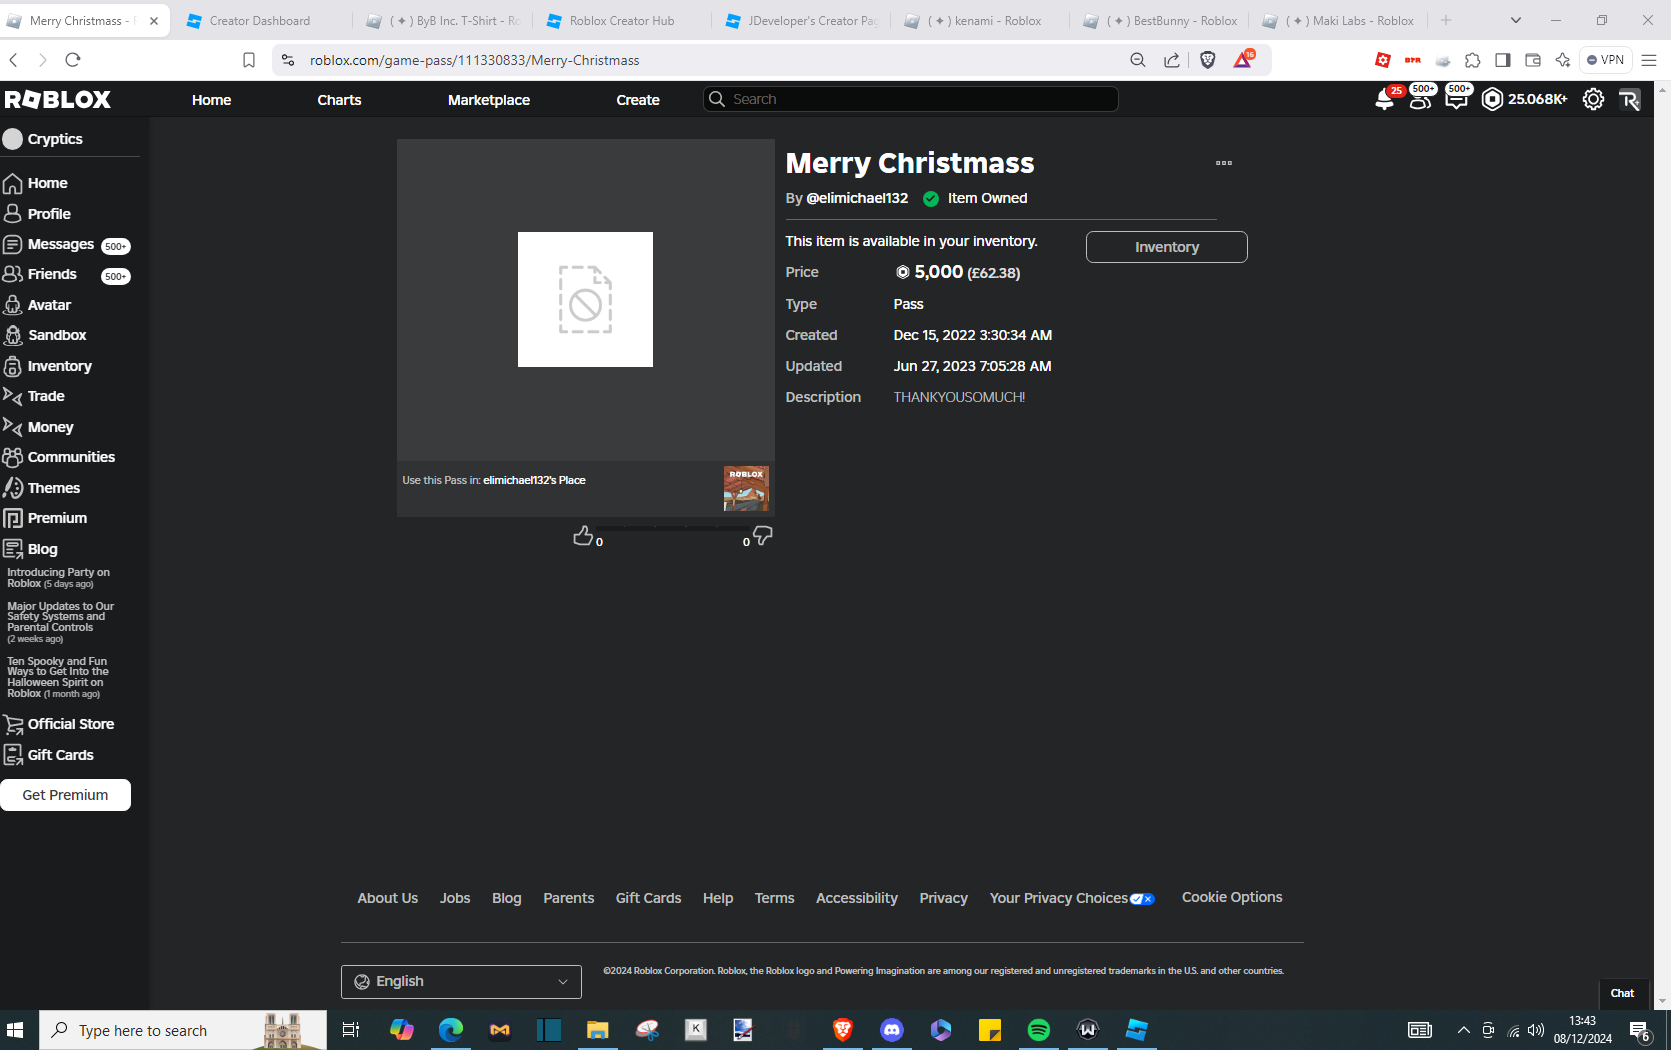Open the messages icon in header
Screen dimensions: 1671x1050
click(1456, 99)
